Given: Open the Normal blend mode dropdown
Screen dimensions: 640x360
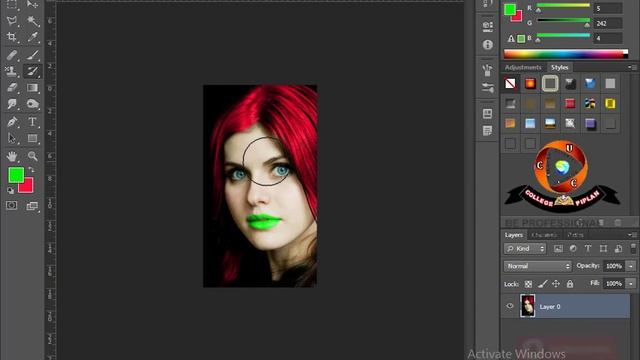Looking at the screenshot, I should [x=538, y=266].
